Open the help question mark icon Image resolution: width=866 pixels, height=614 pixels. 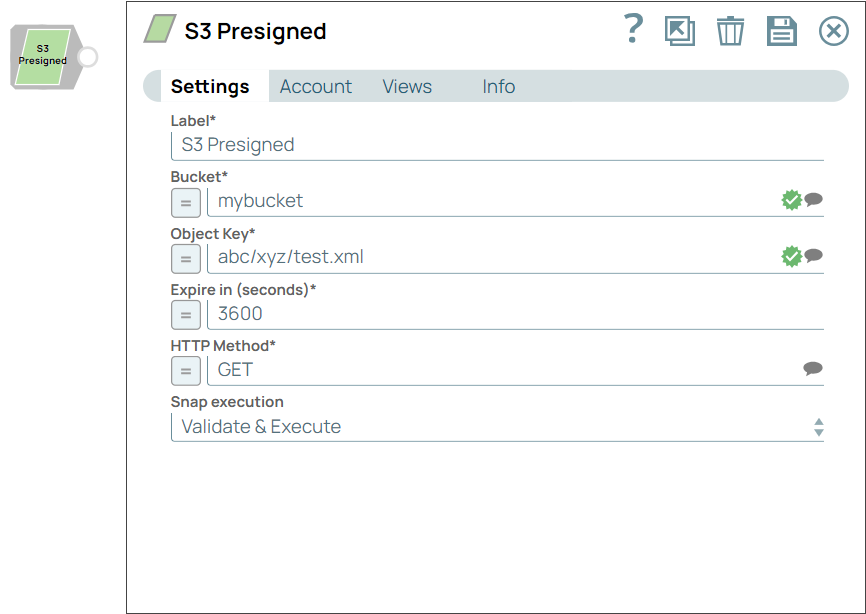point(633,30)
